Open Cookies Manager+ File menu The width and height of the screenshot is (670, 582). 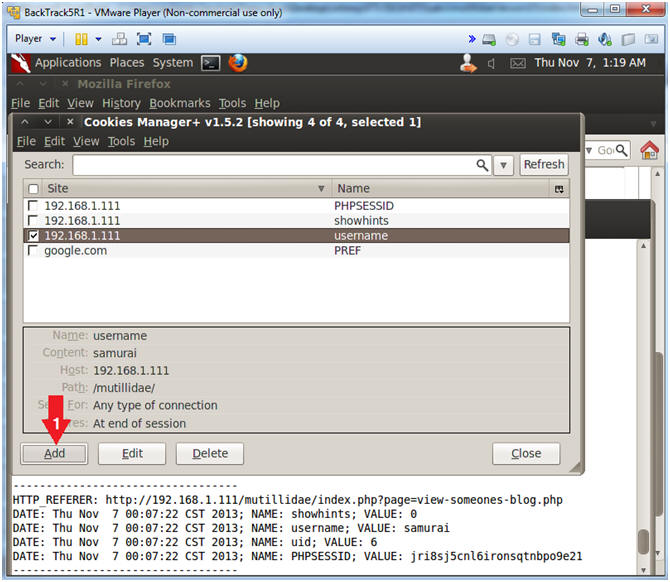click(x=26, y=141)
